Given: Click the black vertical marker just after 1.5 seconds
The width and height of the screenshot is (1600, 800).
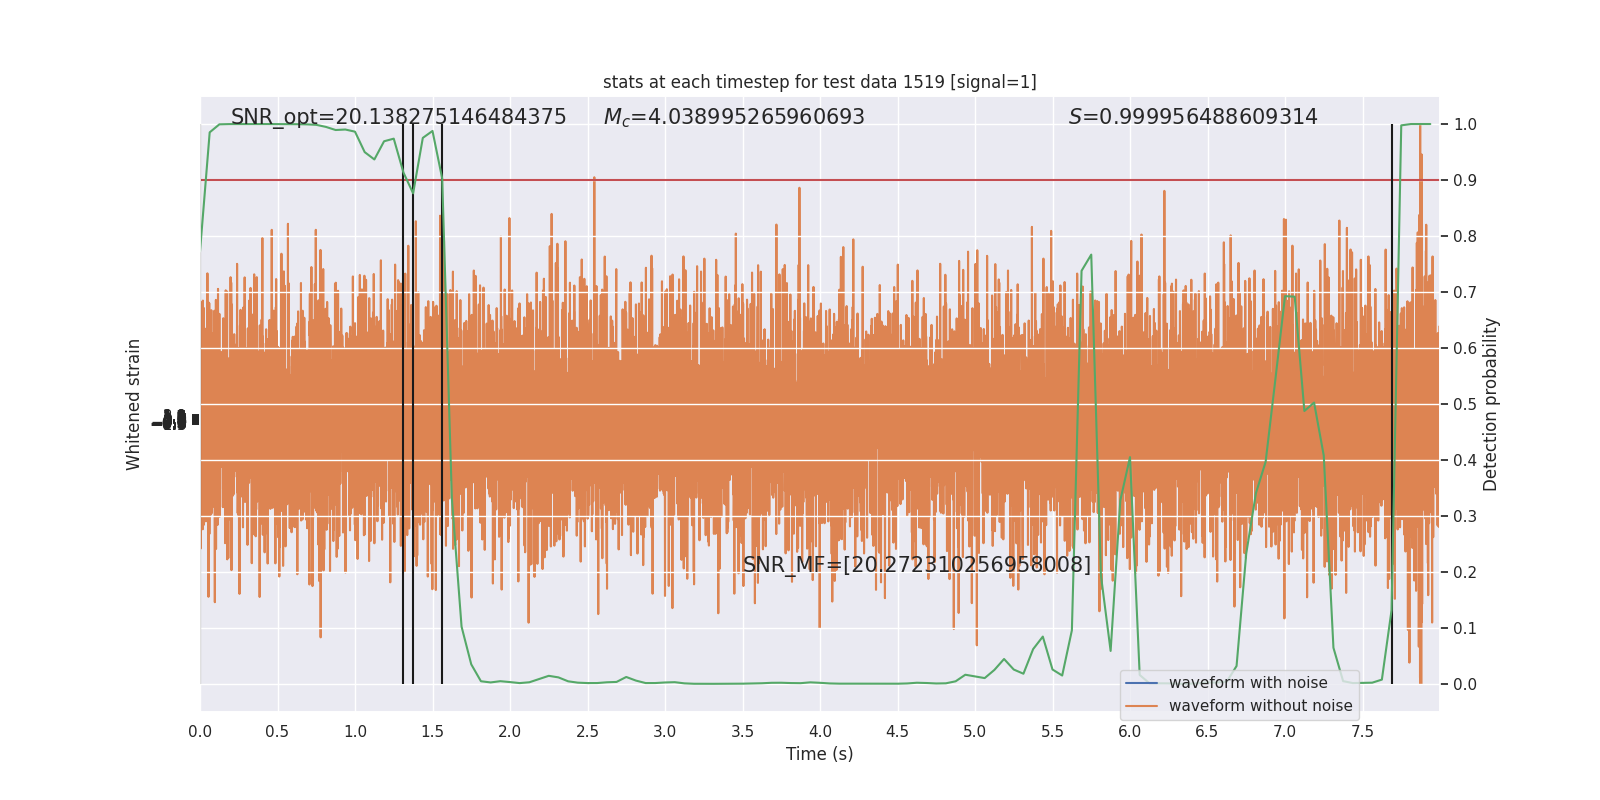Looking at the screenshot, I should (442, 404).
